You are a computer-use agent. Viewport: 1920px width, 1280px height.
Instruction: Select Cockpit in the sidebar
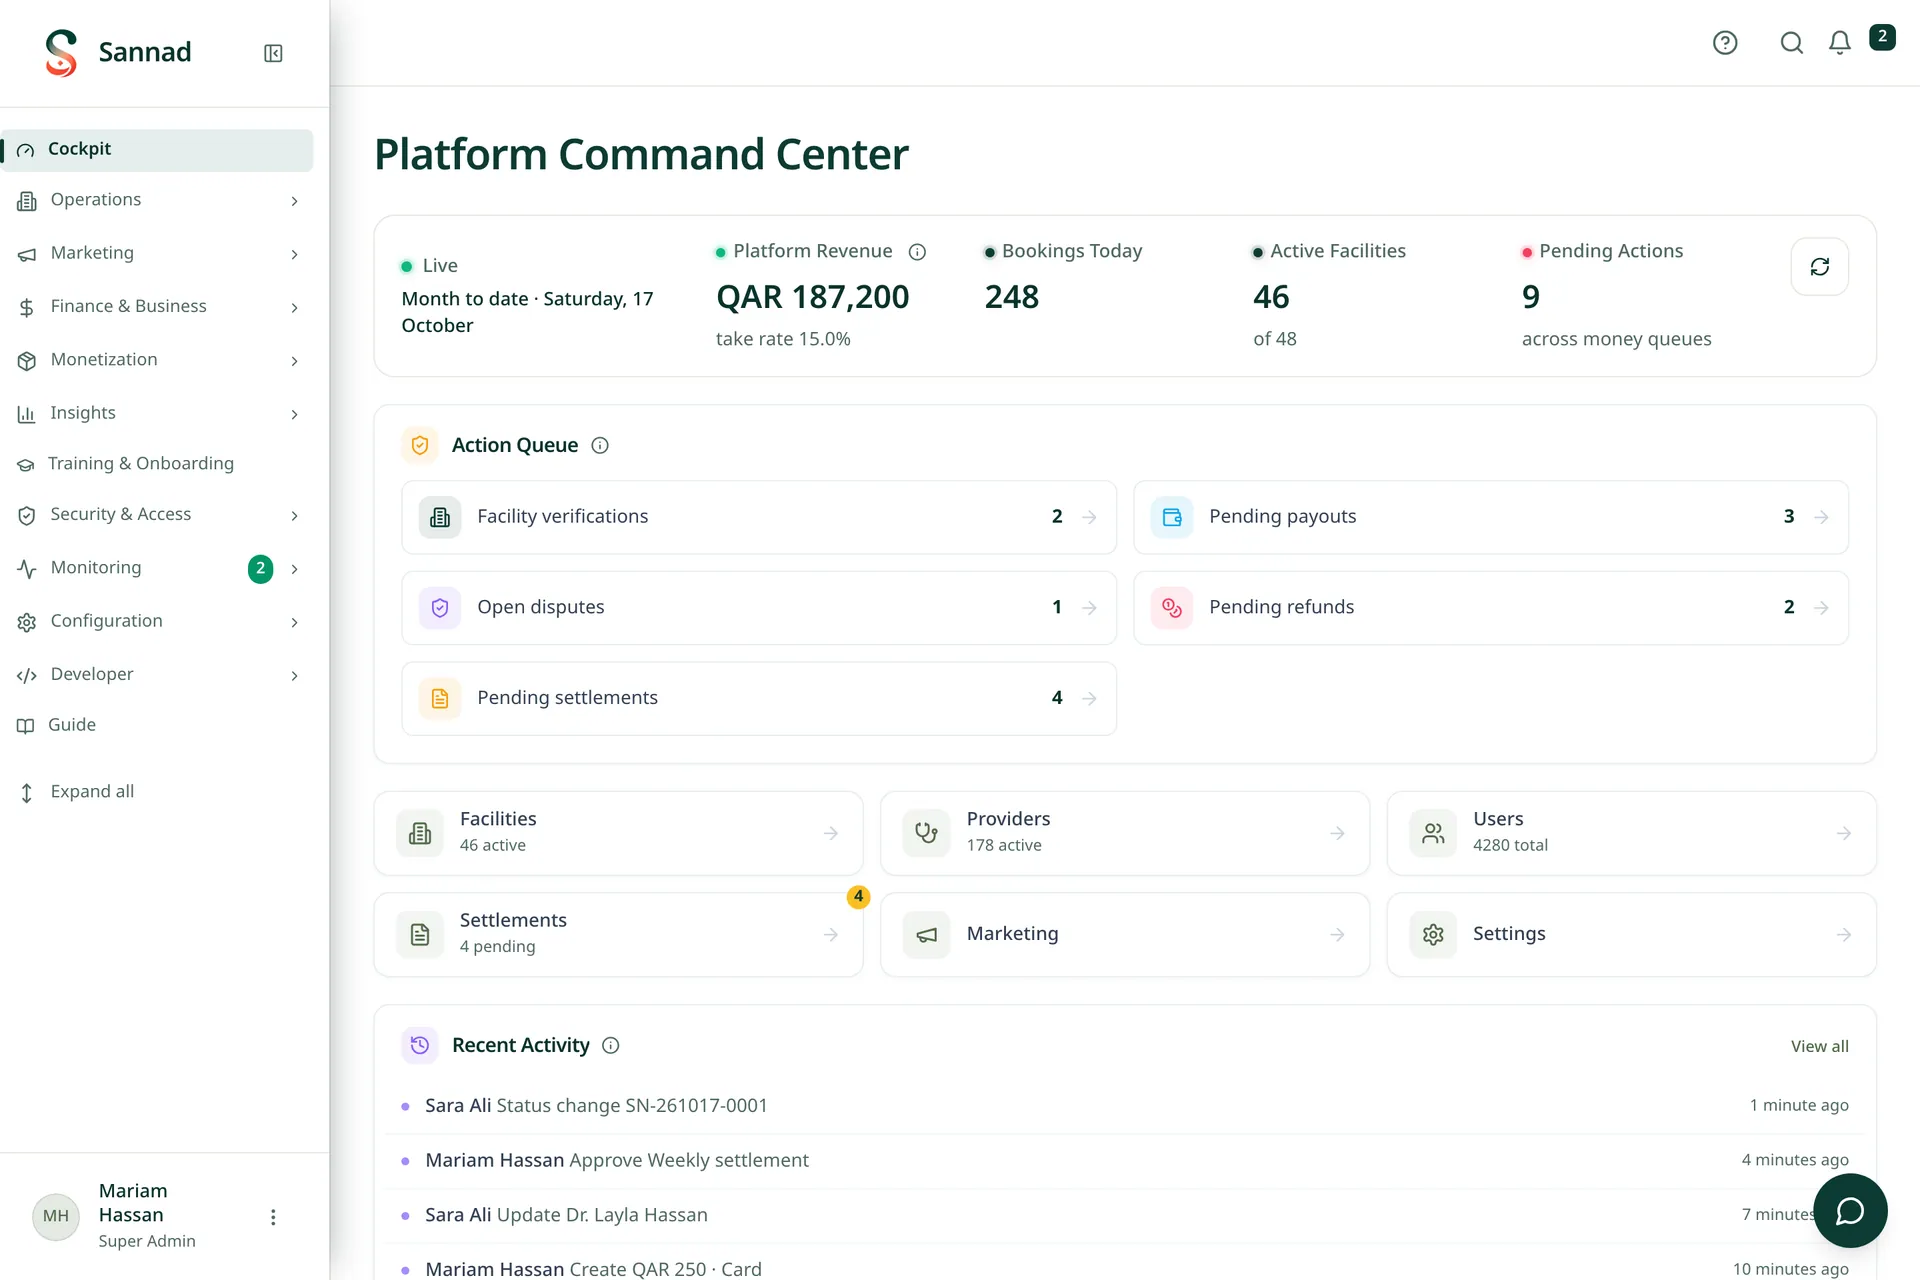click(x=158, y=150)
